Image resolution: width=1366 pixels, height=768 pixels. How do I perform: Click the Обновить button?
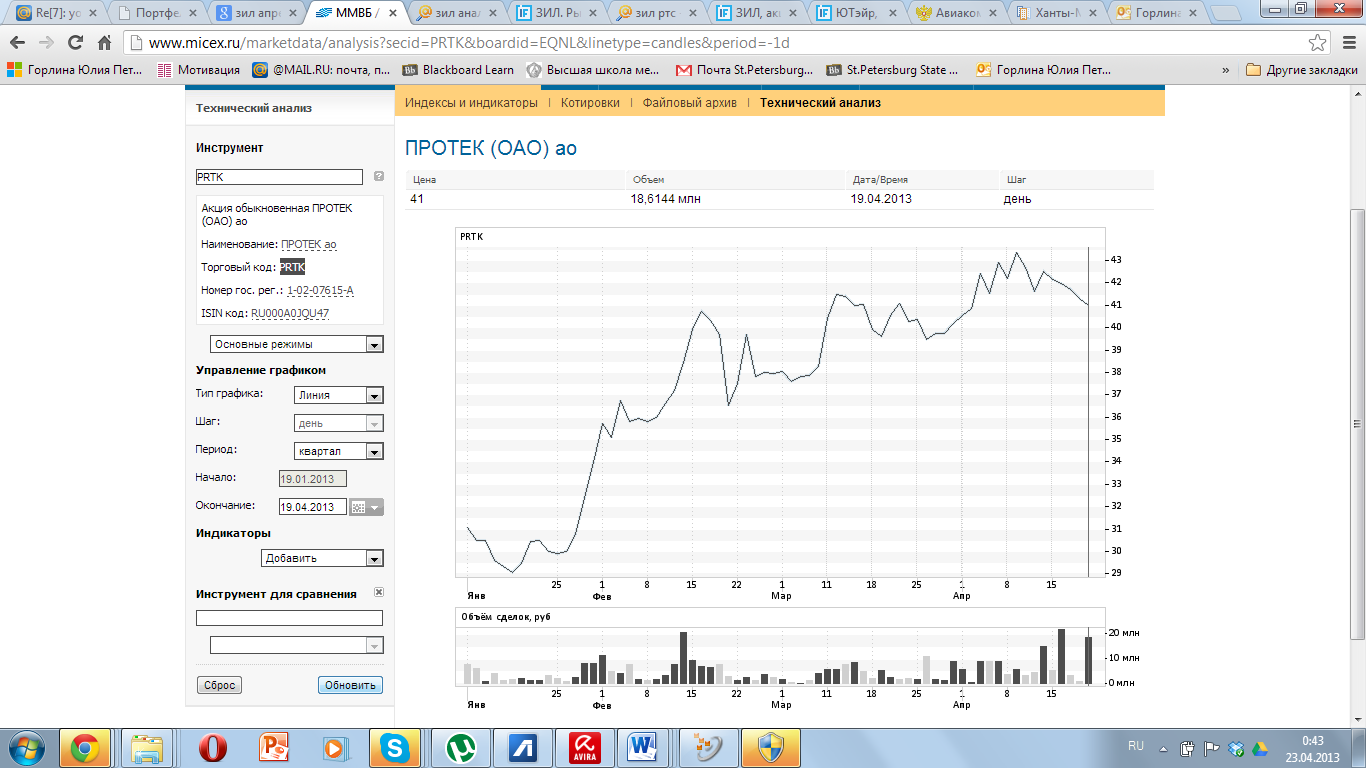point(350,685)
